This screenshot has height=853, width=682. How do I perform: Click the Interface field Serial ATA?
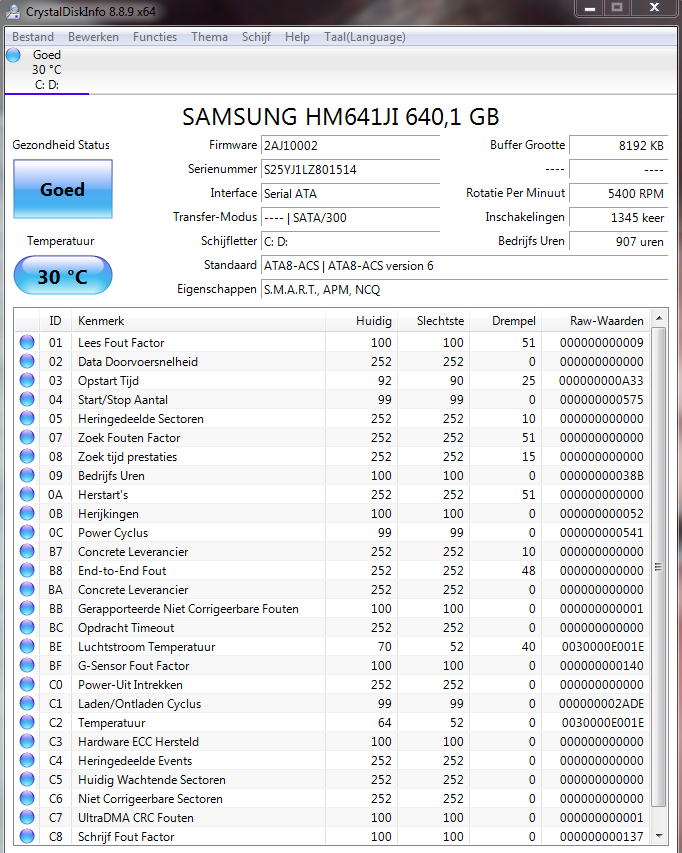point(350,194)
